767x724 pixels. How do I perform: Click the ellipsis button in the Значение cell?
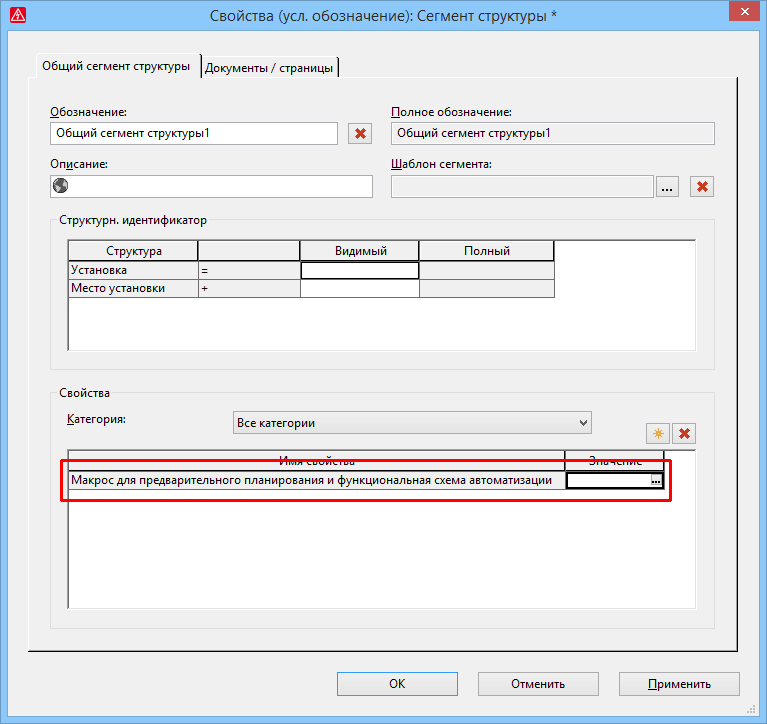tap(656, 481)
